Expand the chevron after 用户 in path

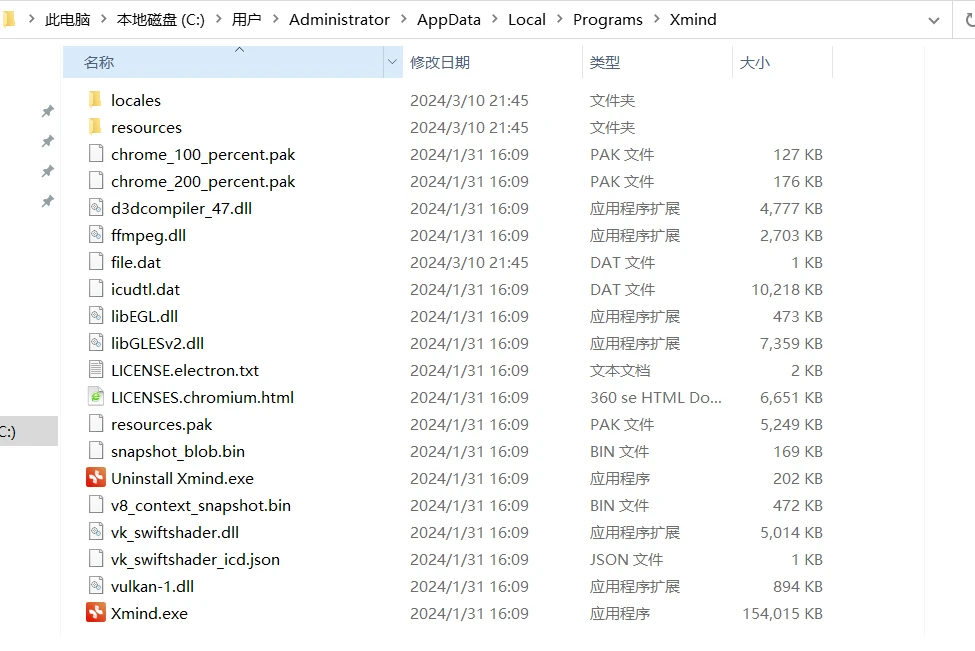(x=275, y=19)
